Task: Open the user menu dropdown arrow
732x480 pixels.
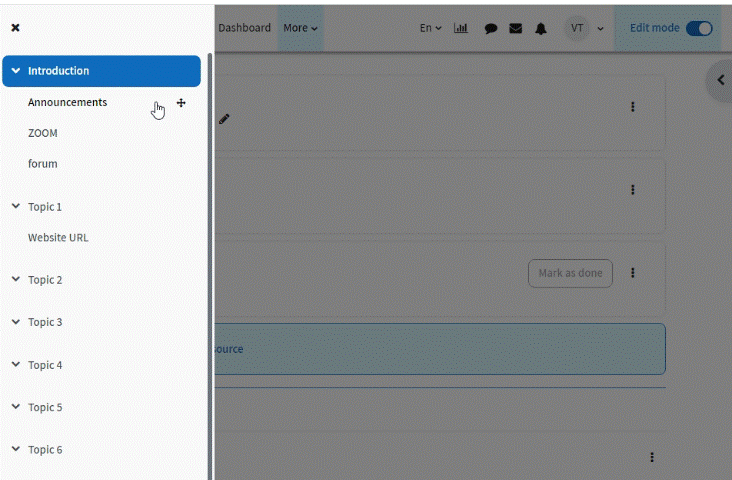Action: [x=600, y=28]
